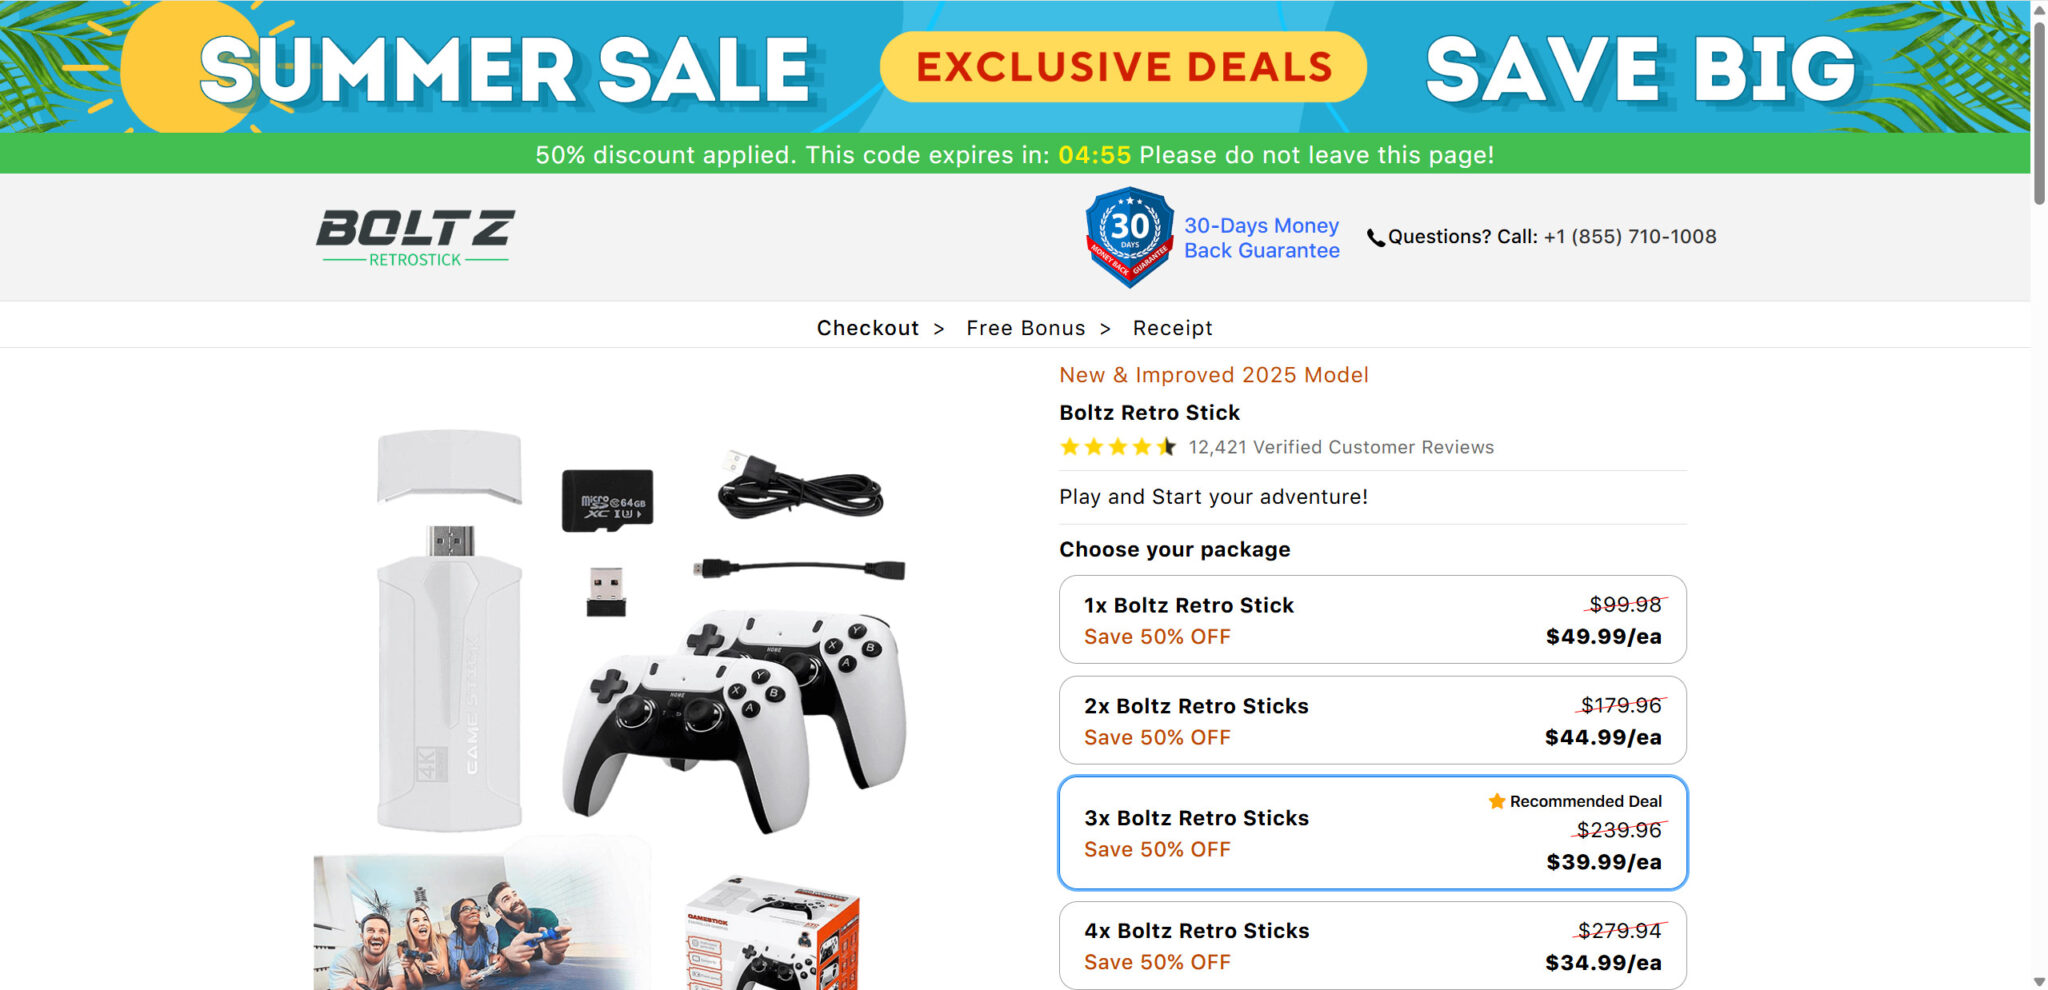Open the Receipt breadcrumb step
Image resolution: width=2048 pixels, height=990 pixels.
[1171, 327]
